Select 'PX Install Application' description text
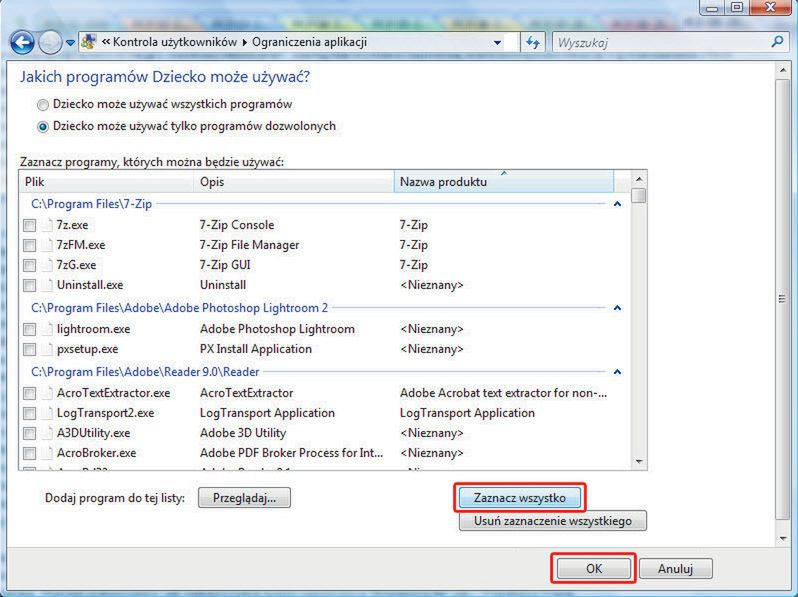The image size is (798, 597). tap(255, 349)
